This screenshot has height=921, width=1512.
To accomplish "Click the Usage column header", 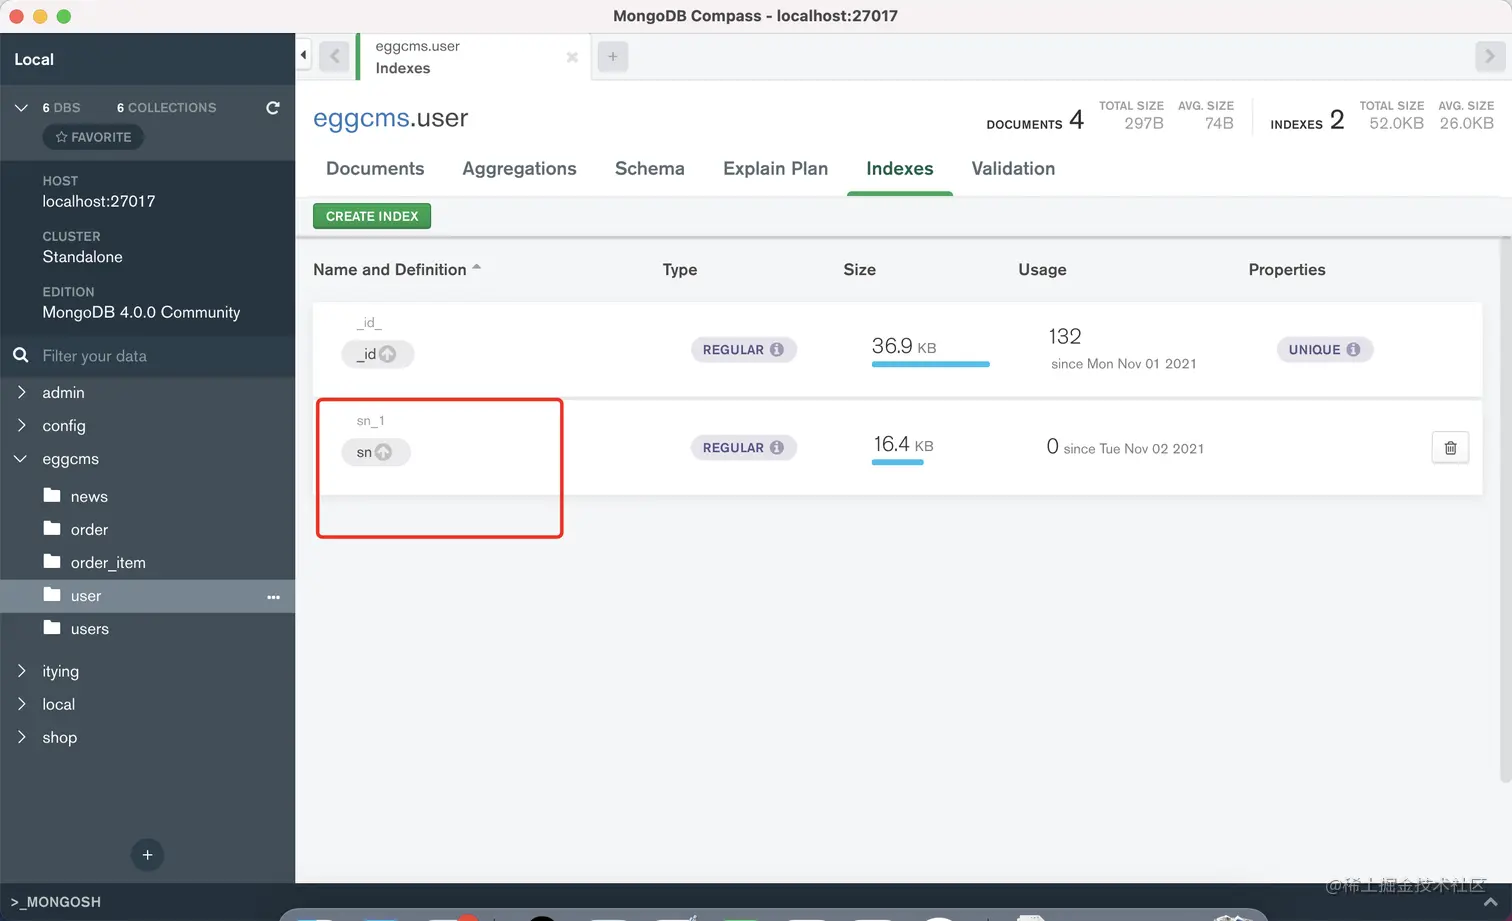I will (1042, 270).
